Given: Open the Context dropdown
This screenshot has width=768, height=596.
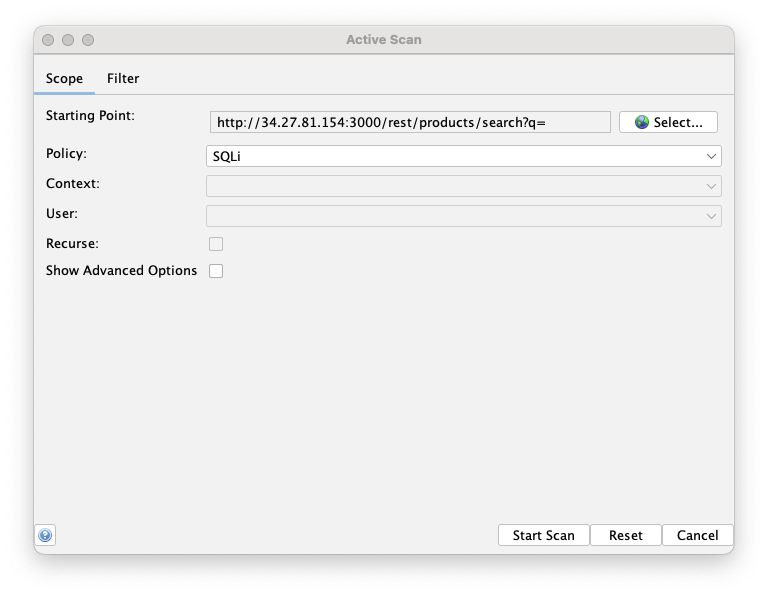Looking at the screenshot, I should pyautogui.click(x=463, y=186).
